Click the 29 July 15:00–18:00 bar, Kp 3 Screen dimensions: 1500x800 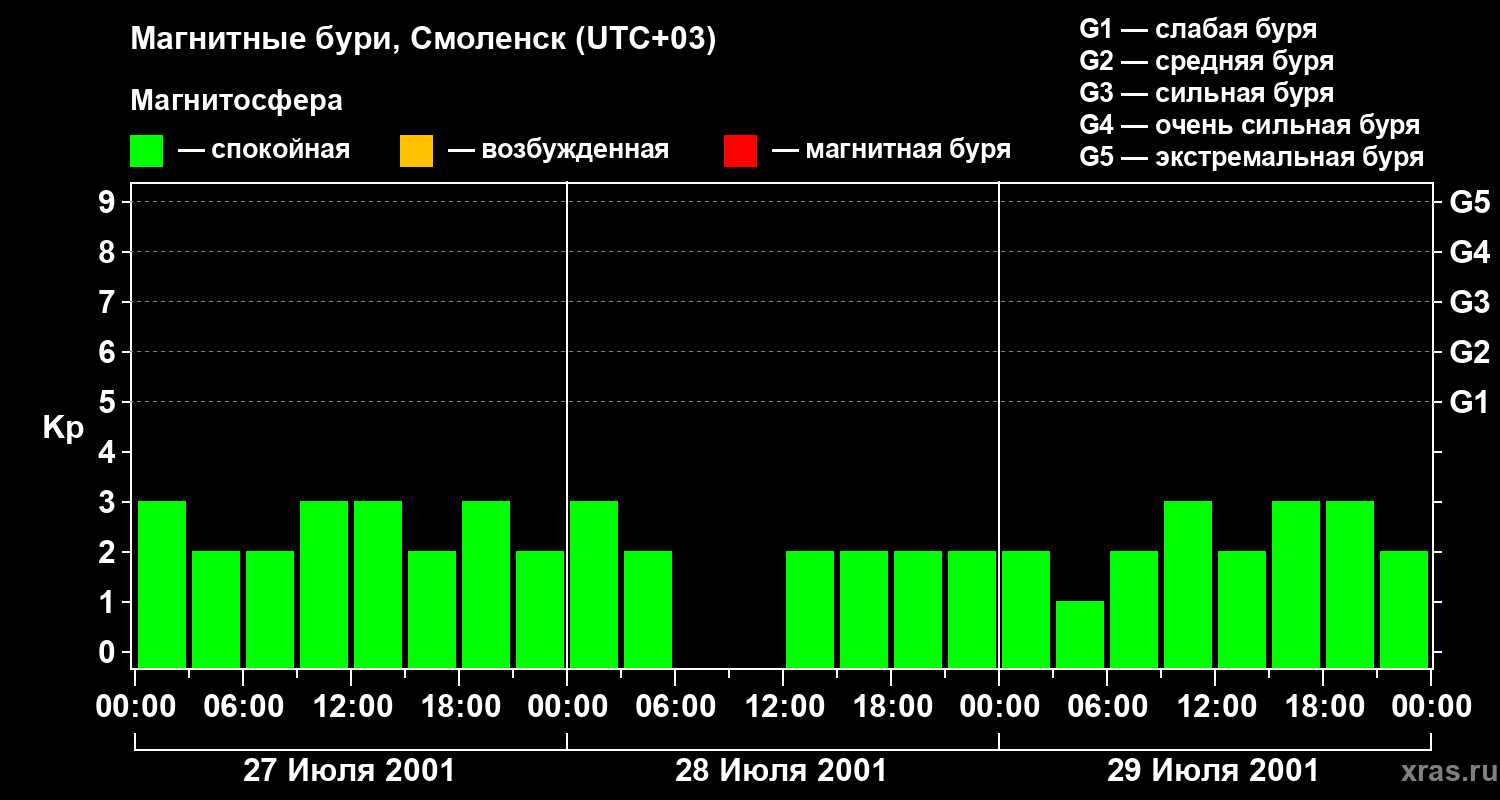click(x=1296, y=584)
